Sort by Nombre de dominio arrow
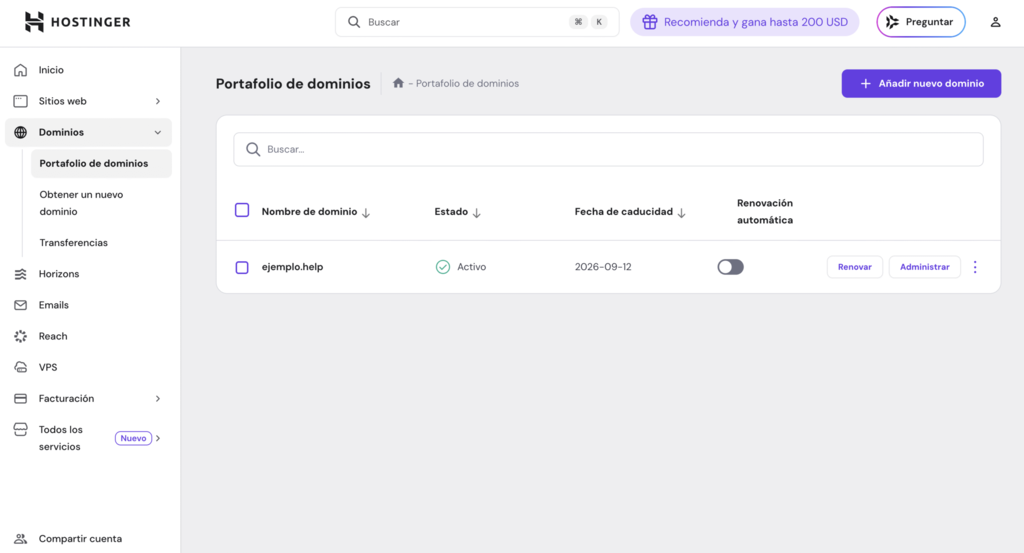Image resolution: width=1024 pixels, height=553 pixels. coord(366,213)
